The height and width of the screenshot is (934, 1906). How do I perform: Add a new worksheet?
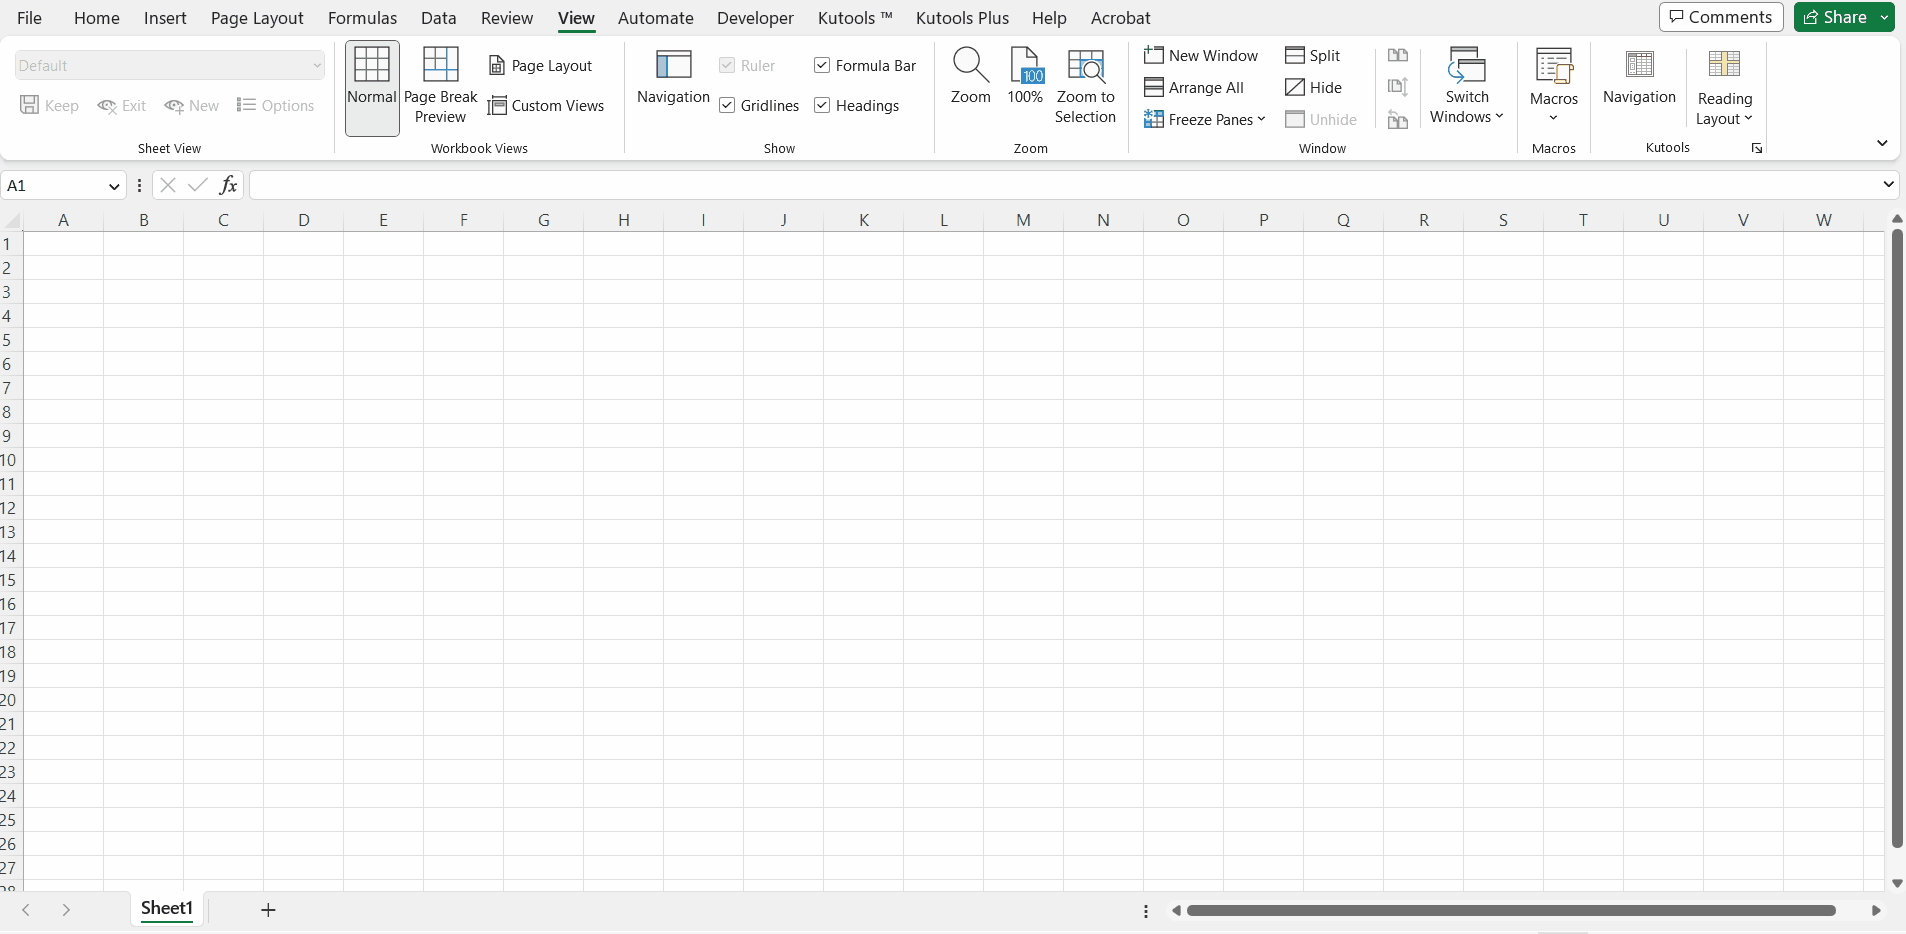coord(266,909)
